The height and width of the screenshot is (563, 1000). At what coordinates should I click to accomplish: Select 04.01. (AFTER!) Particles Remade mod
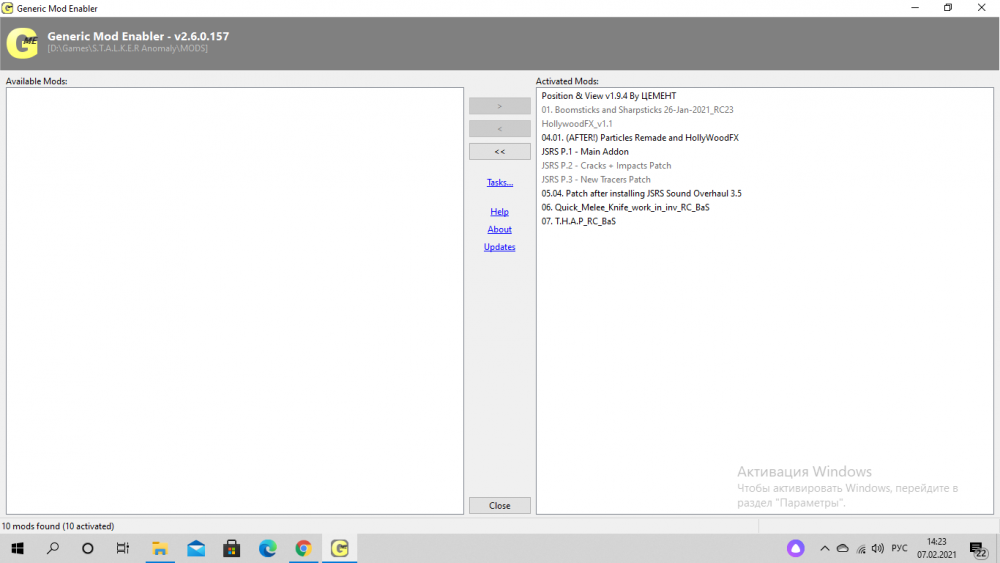coord(640,138)
